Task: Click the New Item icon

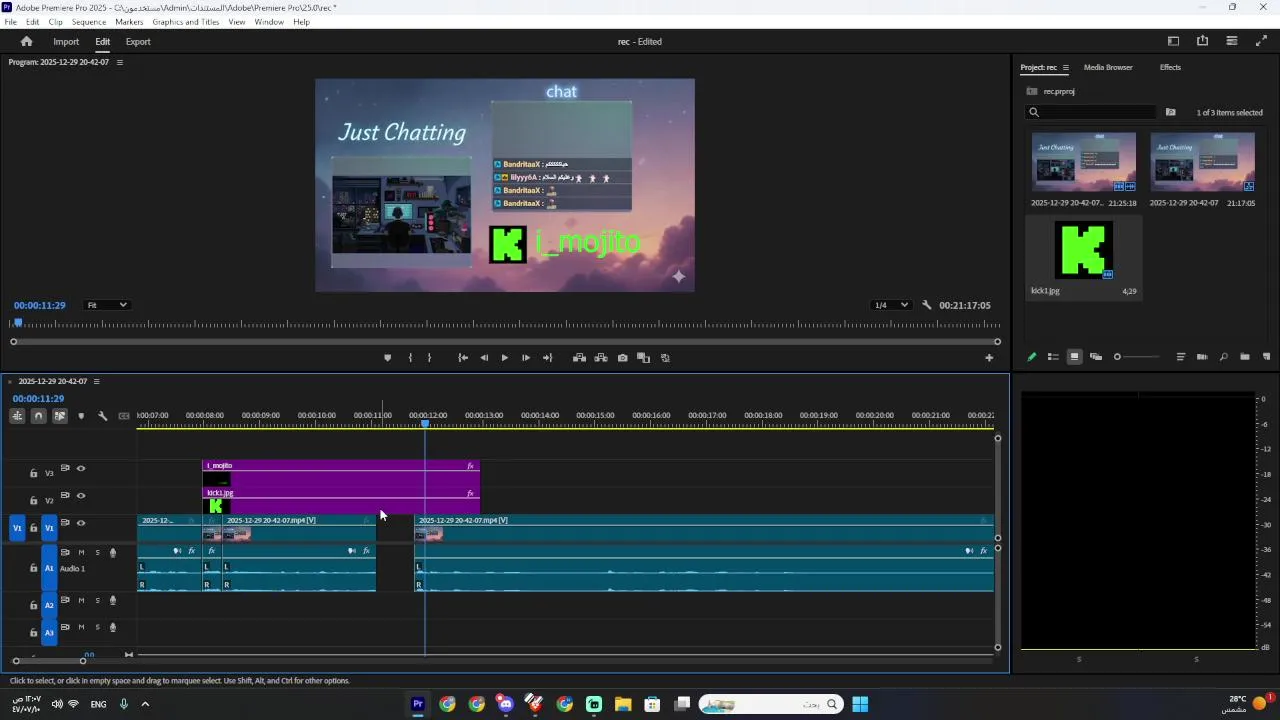Action: pos(1266,357)
